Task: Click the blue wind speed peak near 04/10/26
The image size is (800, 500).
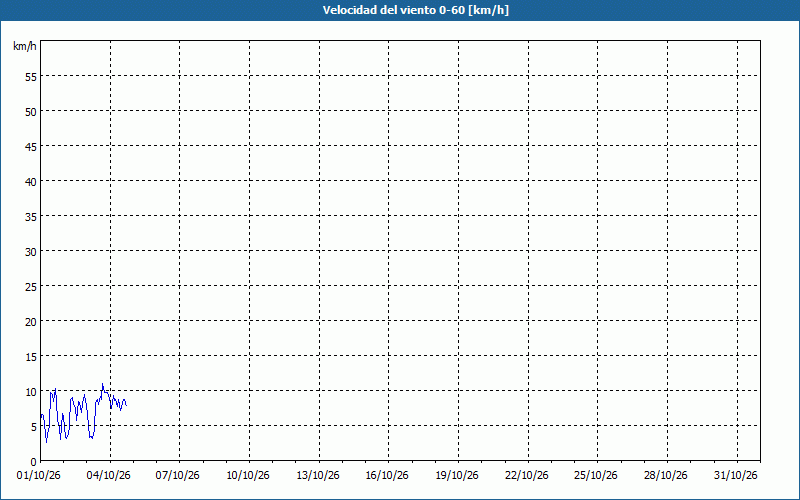Action: 103,384
